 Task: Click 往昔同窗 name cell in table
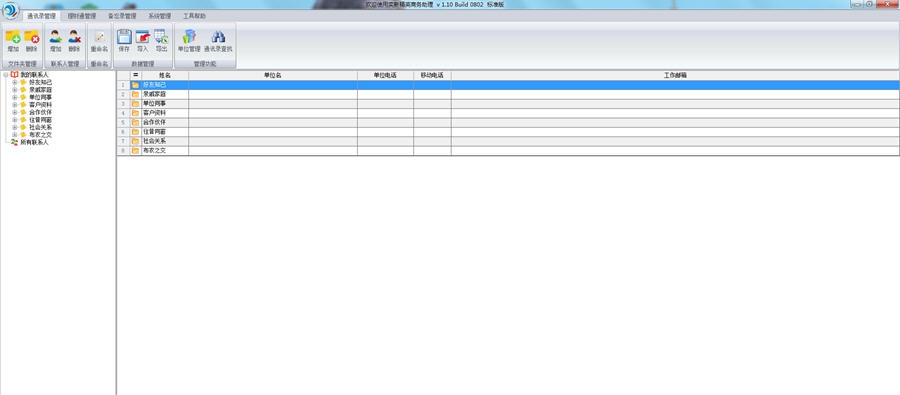(165, 131)
